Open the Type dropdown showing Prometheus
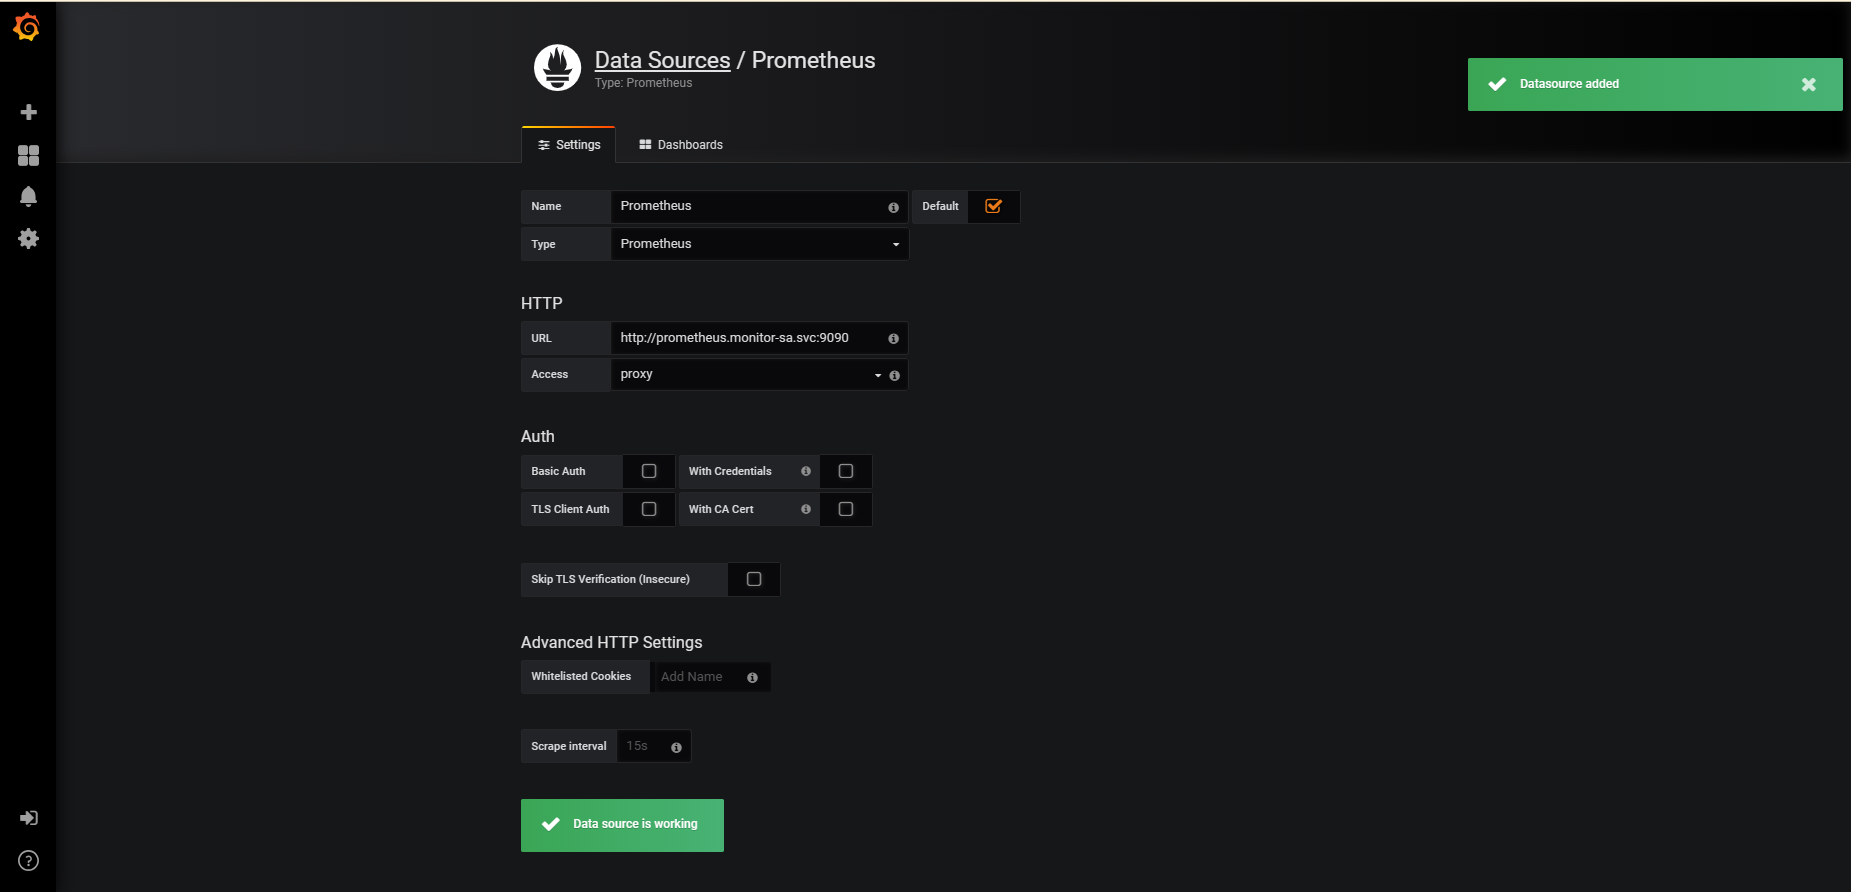The height and width of the screenshot is (892, 1851). pyautogui.click(x=759, y=244)
